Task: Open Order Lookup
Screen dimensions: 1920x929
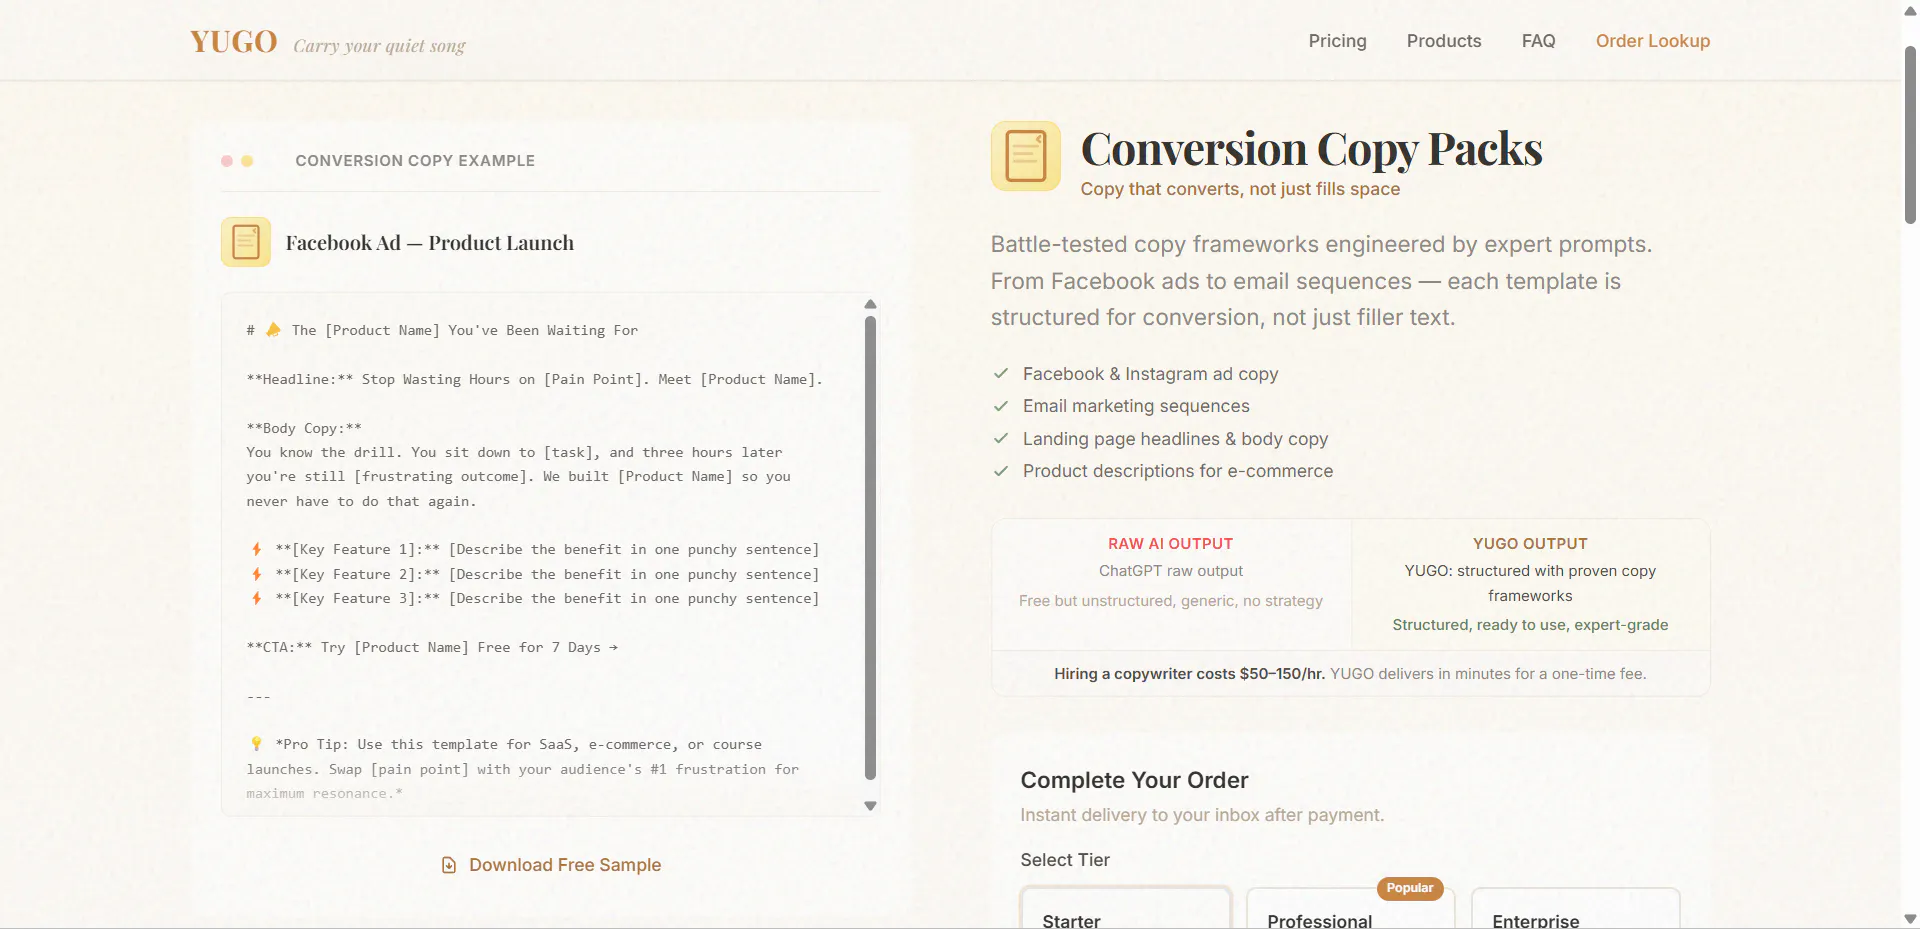Action: click(x=1652, y=41)
